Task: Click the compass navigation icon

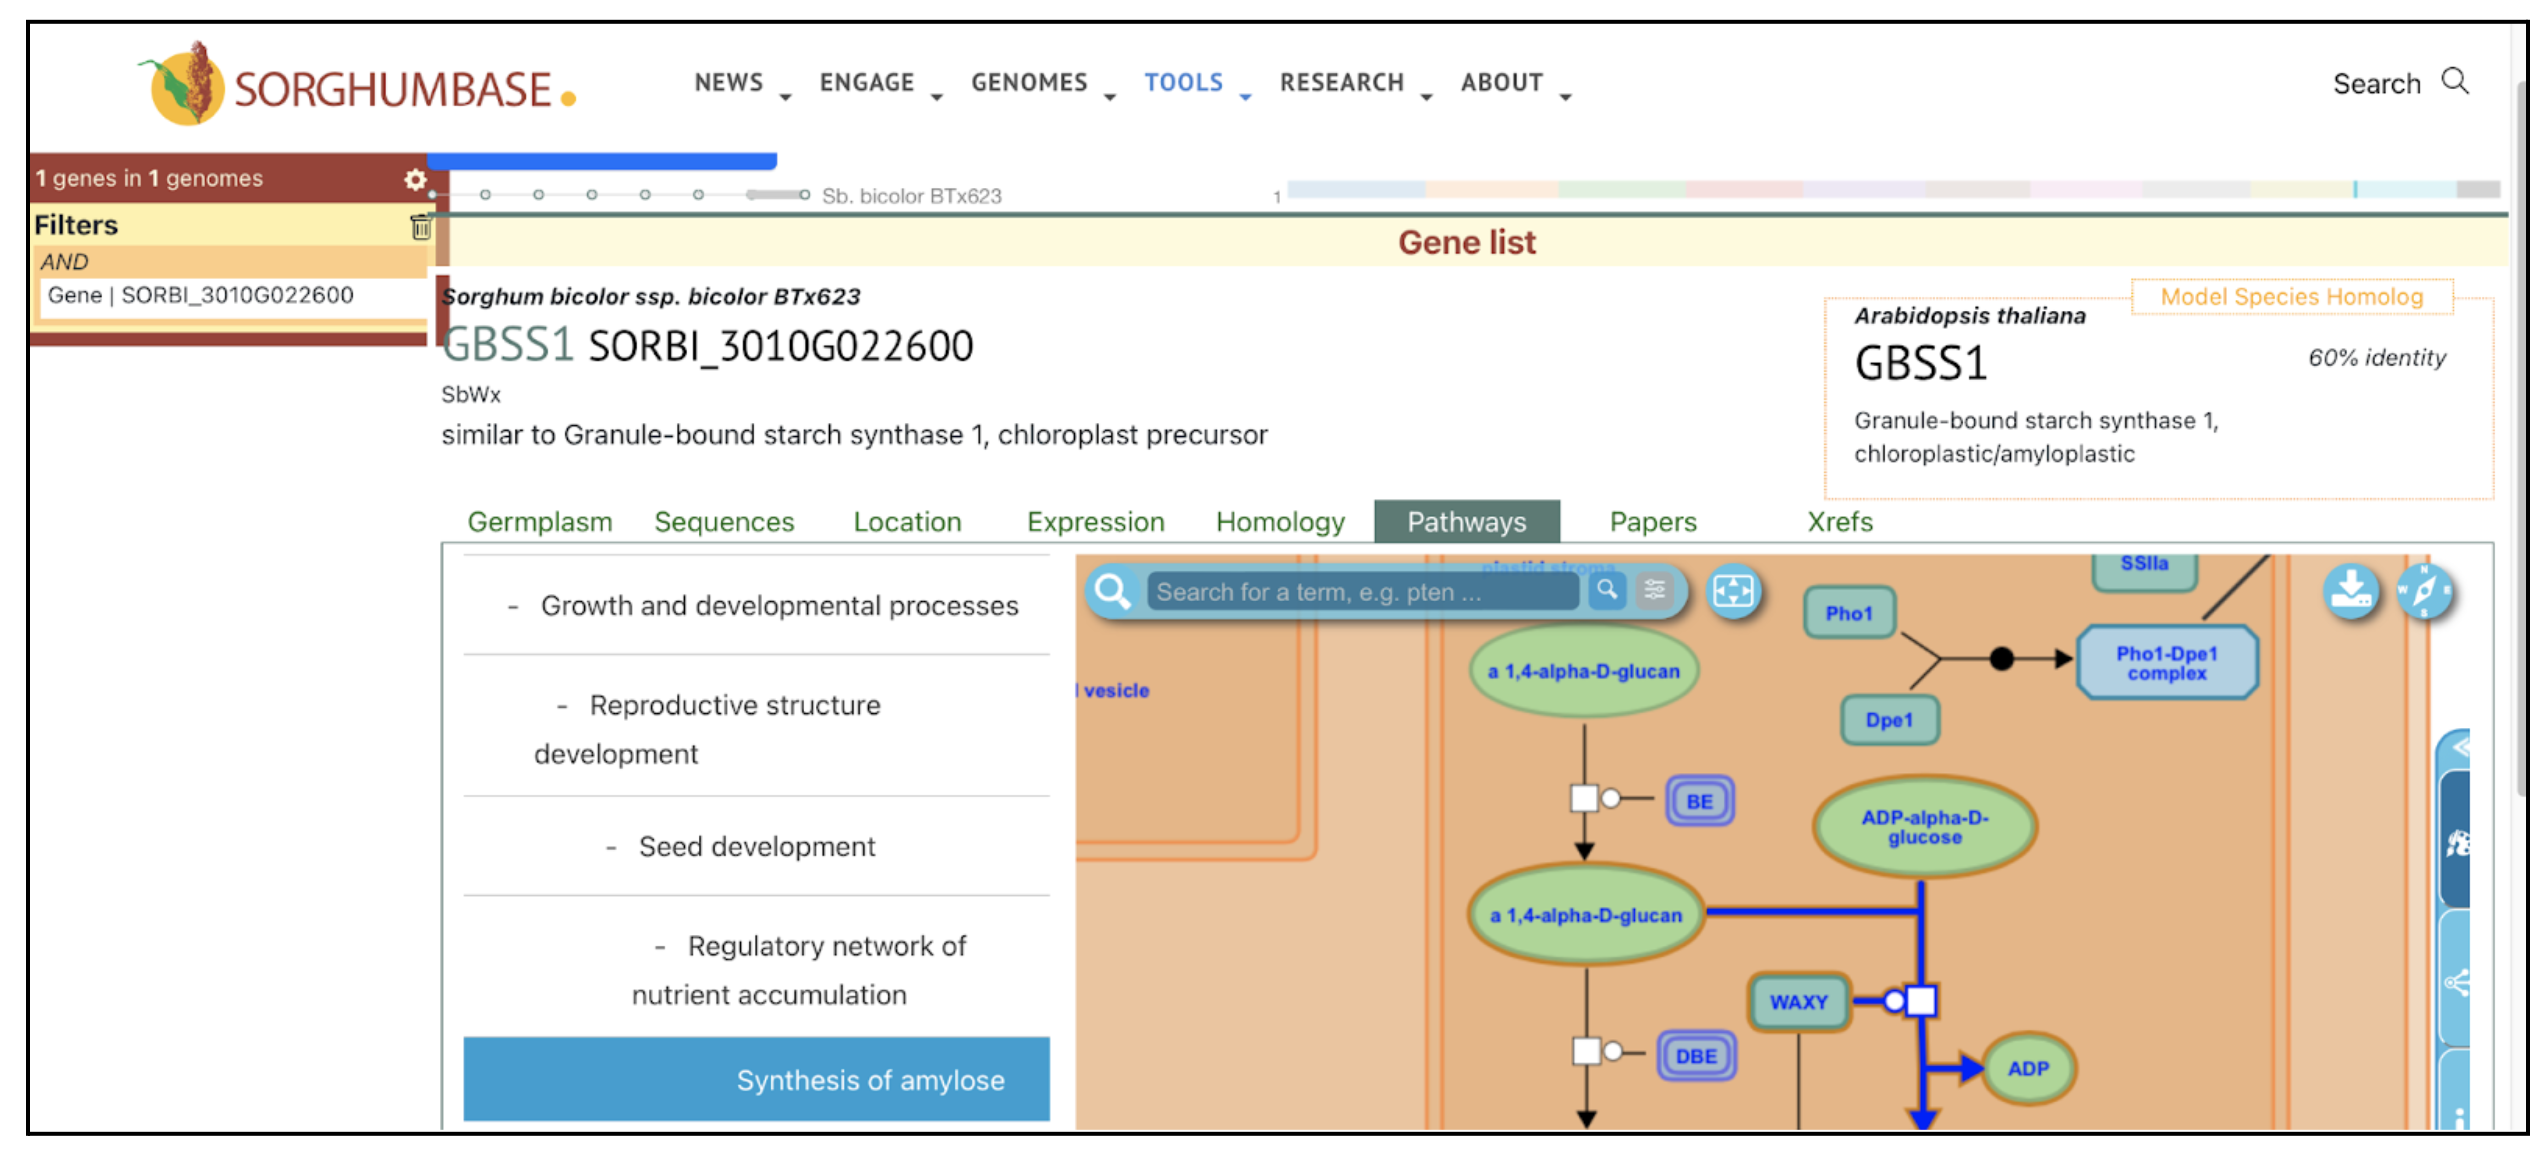Action: click(x=2424, y=591)
